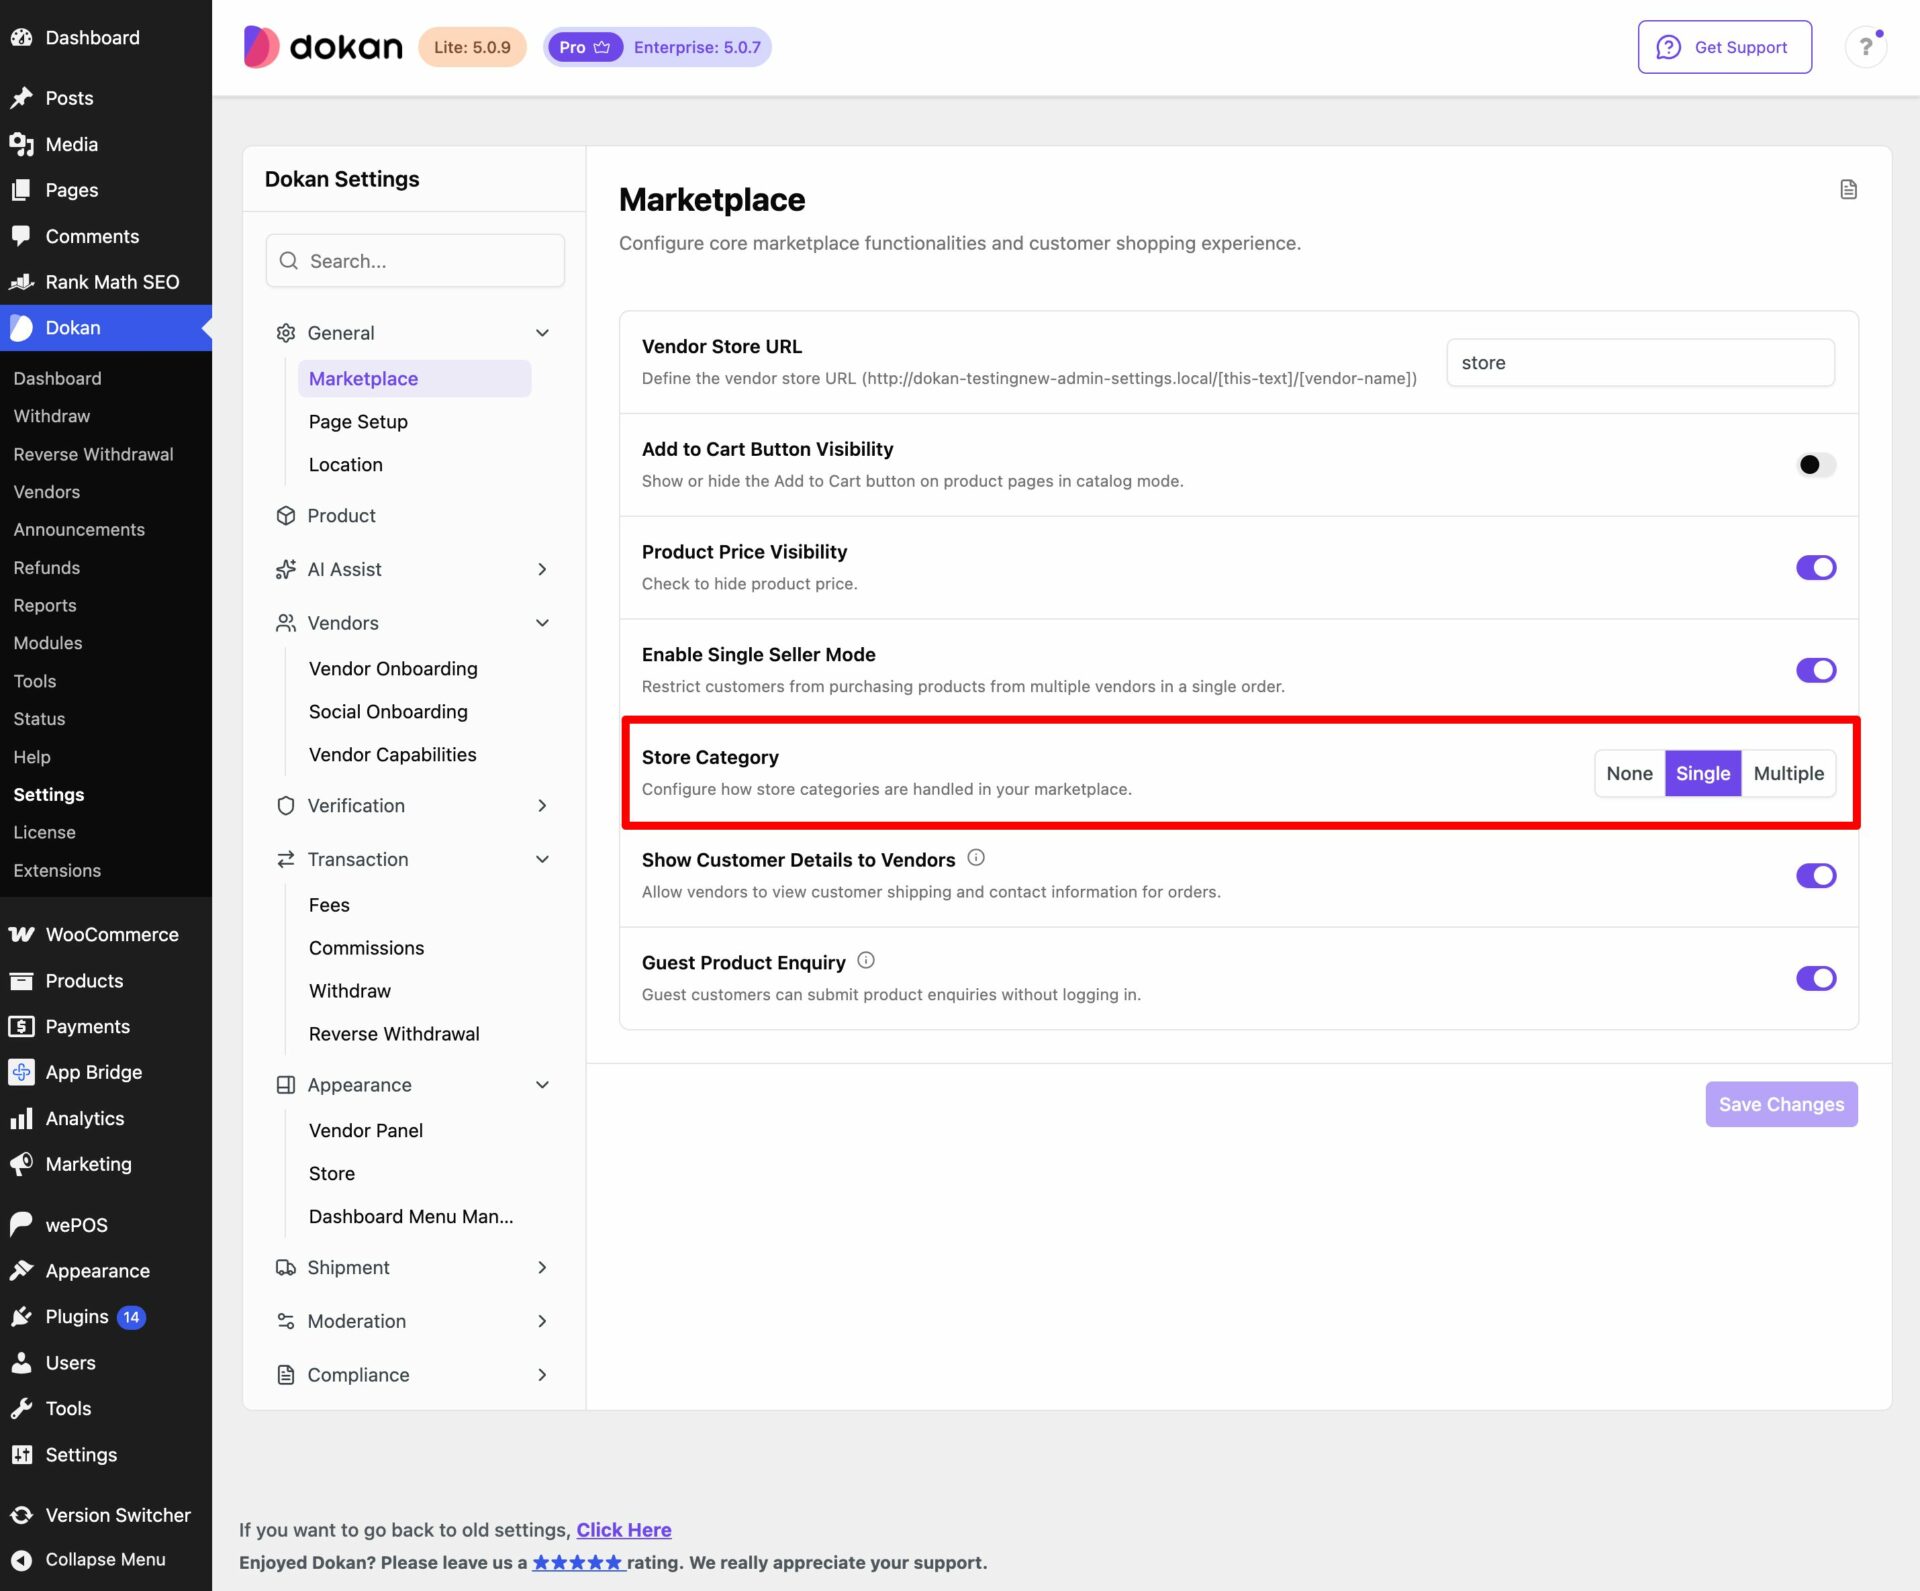Enable Add to Cart Button Visibility toggle

coord(1816,464)
